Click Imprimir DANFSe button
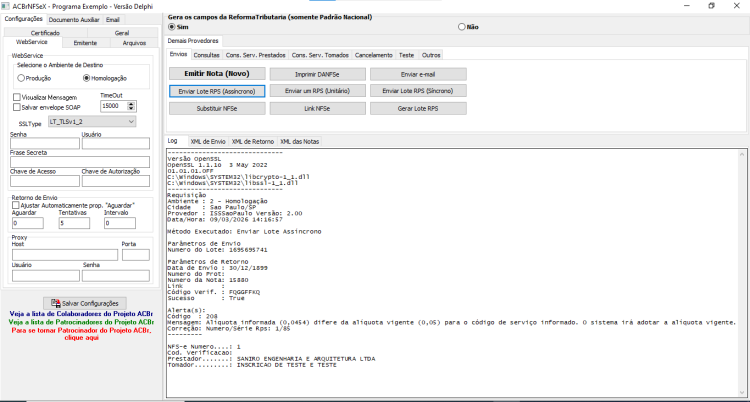Viewport: 750px width, 402px height. (x=318, y=74)
